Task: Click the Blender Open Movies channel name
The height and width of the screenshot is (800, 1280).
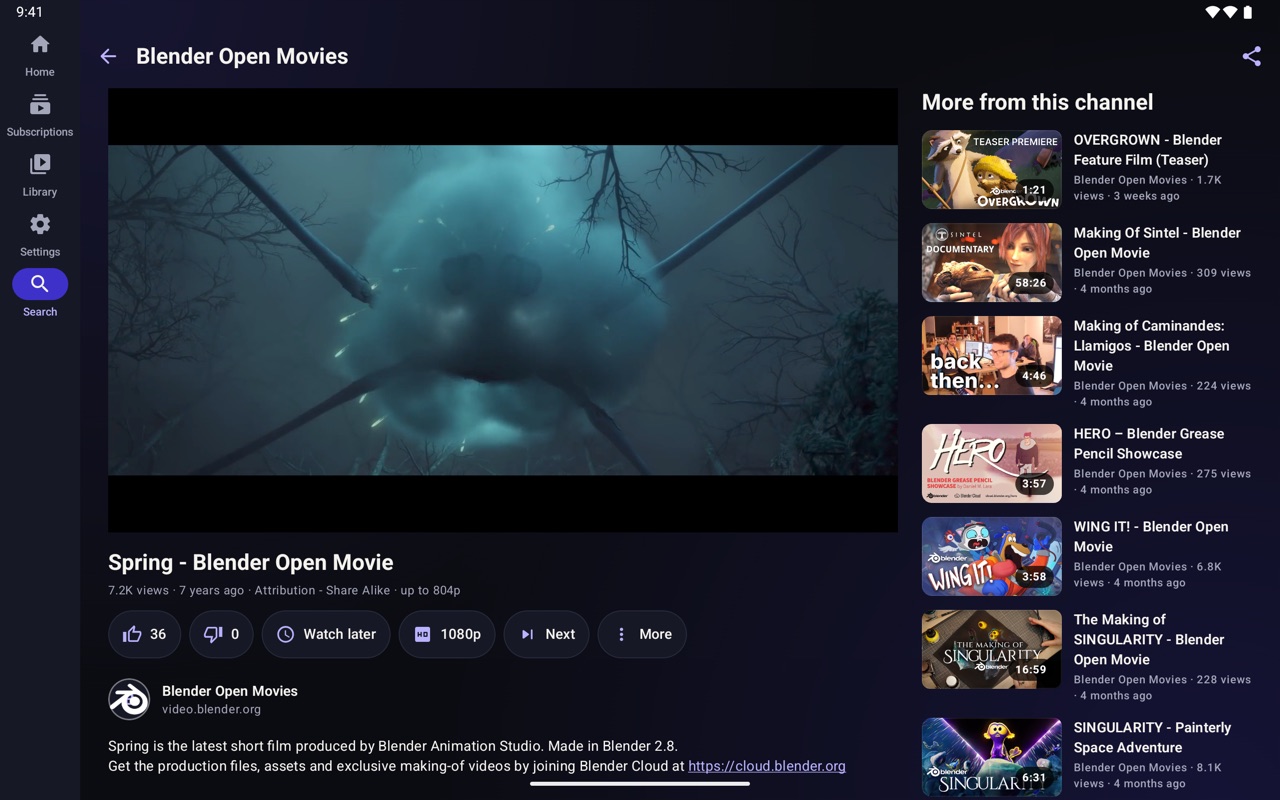Action: (x=230, y=691)
